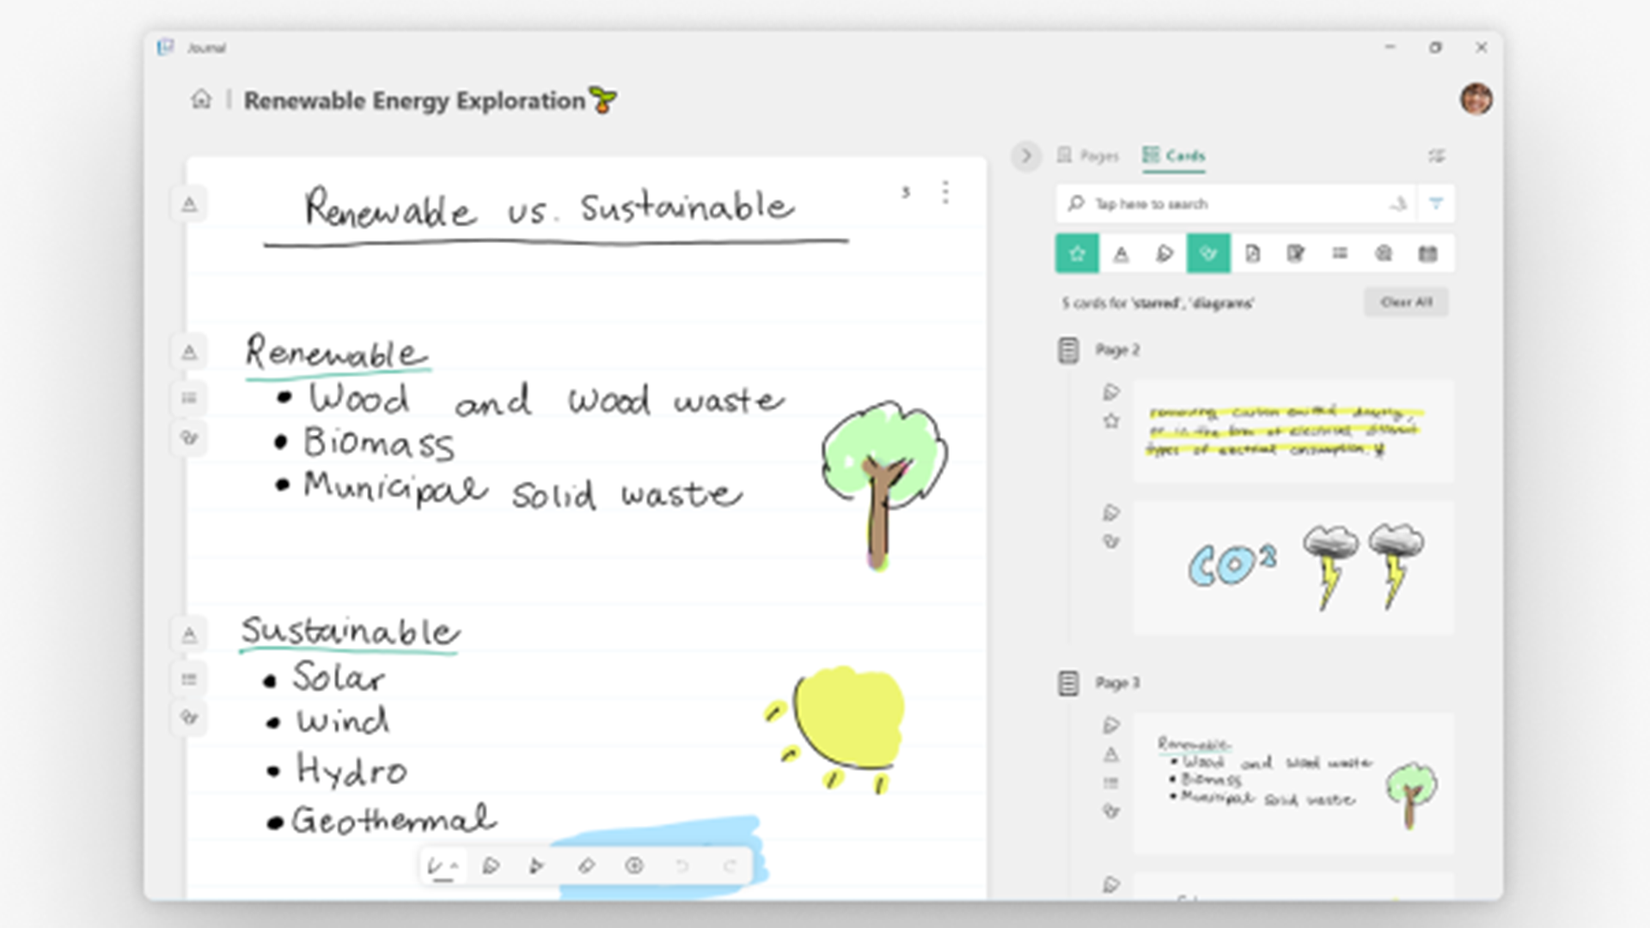Select the Cards tab
This screenshot has height=928, width=1650.
1174,156
